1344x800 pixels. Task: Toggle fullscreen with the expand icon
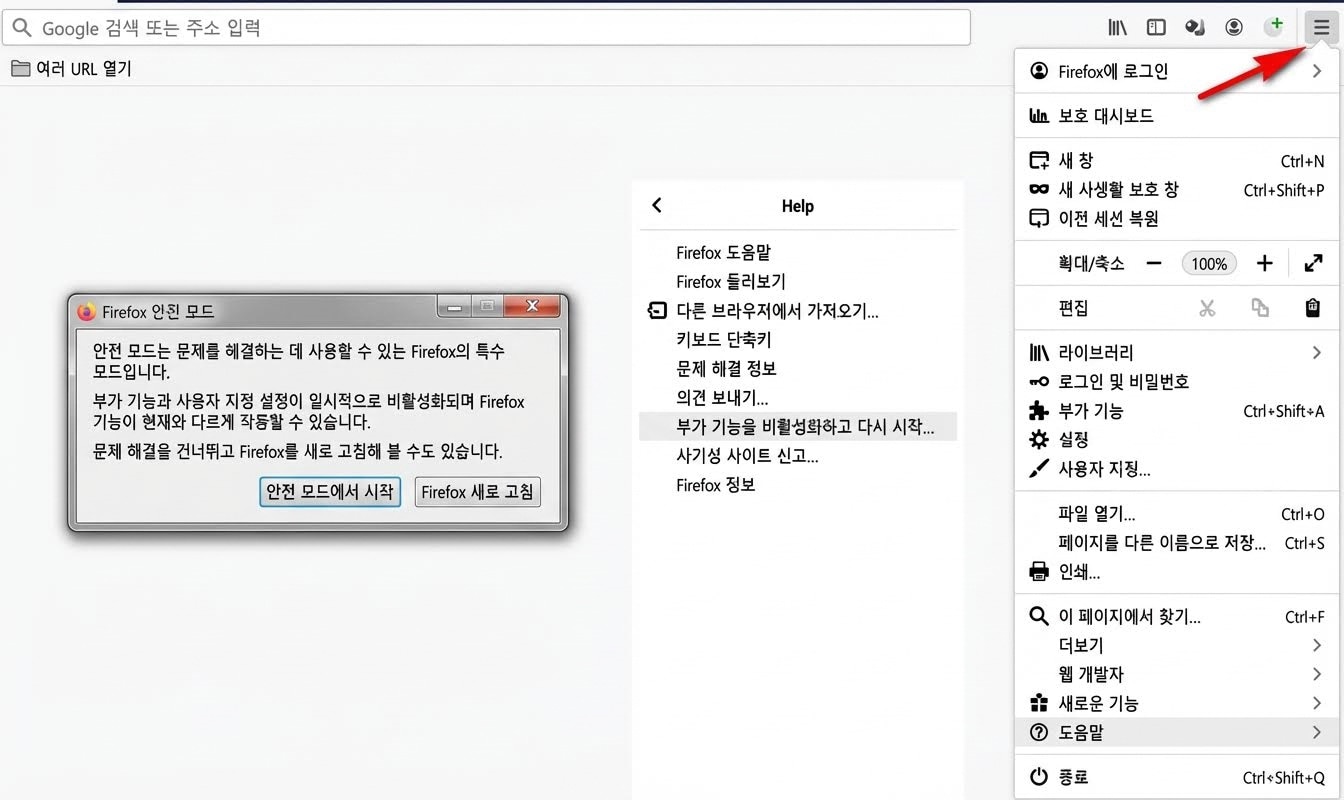click(x=1313, y=263)
